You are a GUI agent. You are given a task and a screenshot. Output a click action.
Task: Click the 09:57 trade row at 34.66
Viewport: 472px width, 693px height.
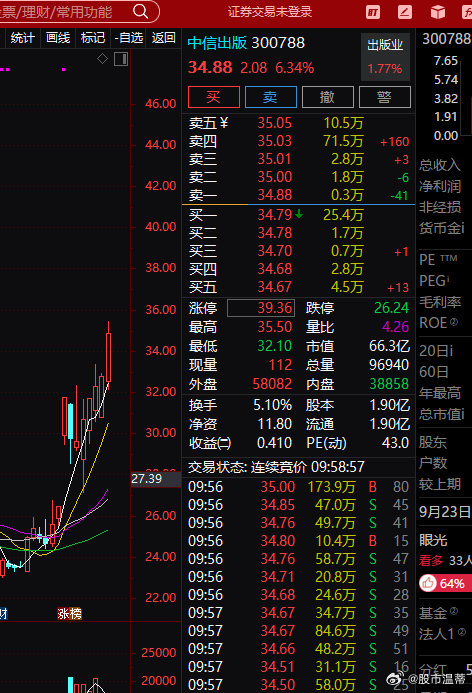tap(298, 649)
